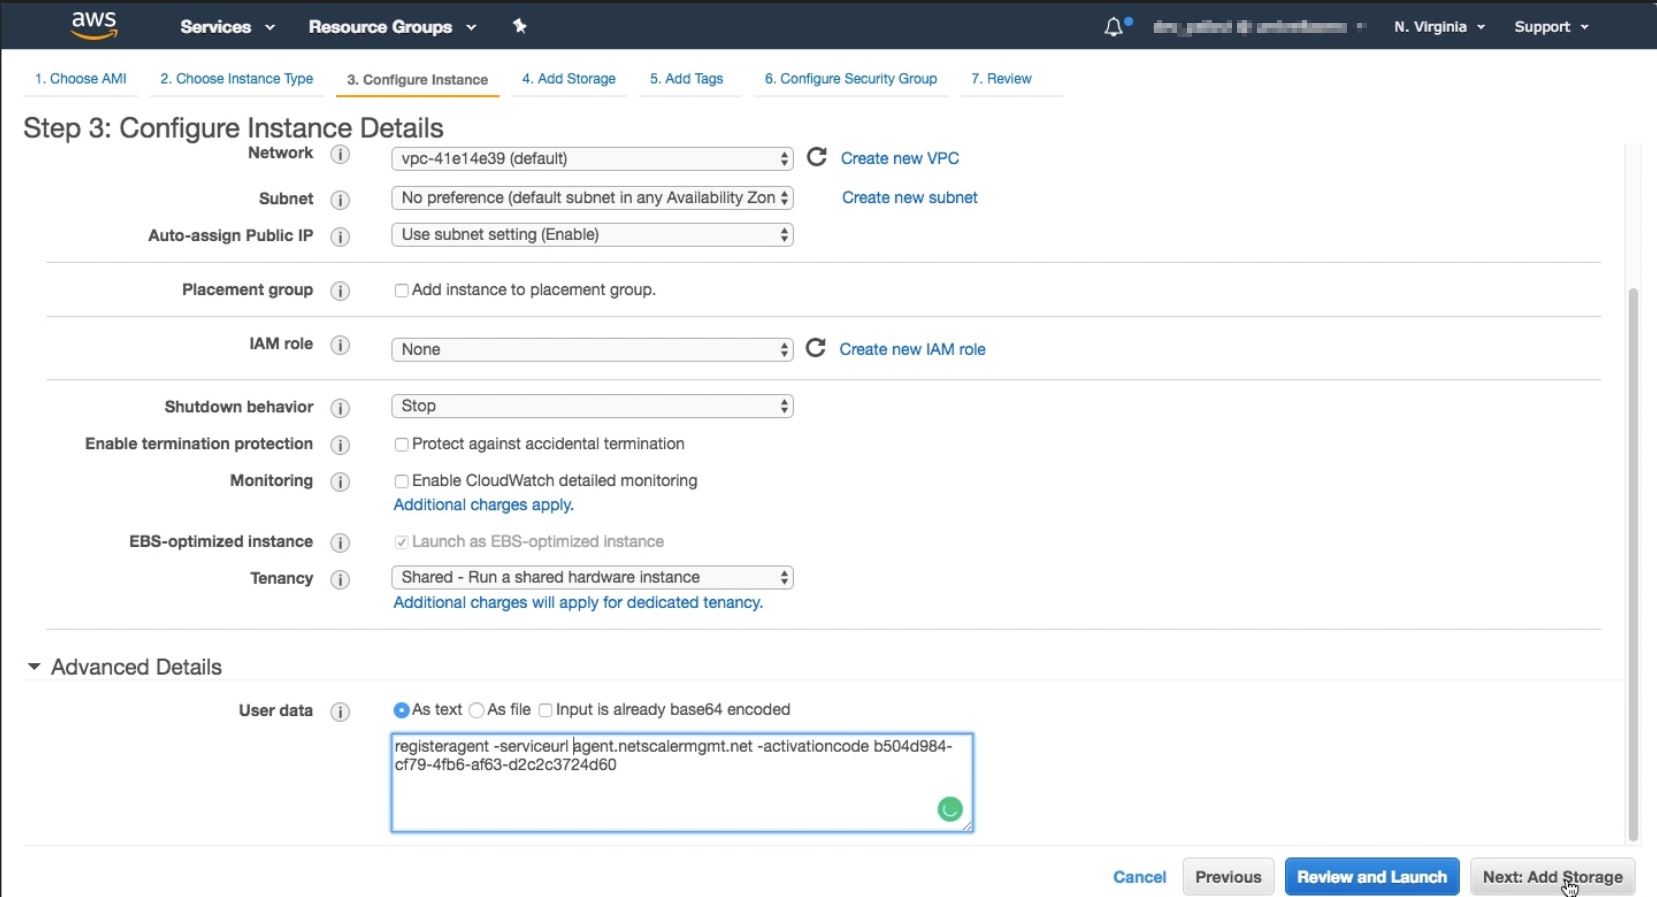Go to the 1. Choose AMI tab

click(x=81, y=78)
